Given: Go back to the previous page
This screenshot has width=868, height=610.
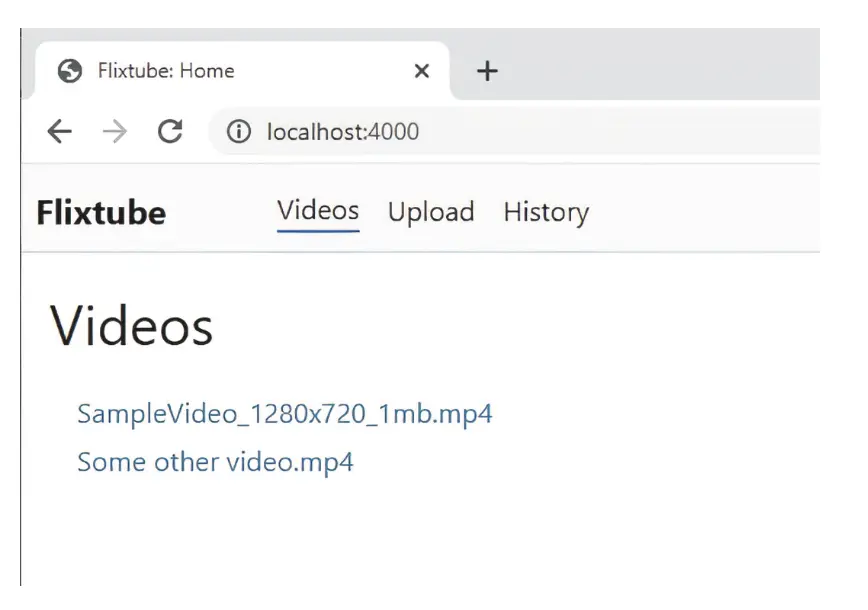Looking at the screenshot, I should 60,132.
